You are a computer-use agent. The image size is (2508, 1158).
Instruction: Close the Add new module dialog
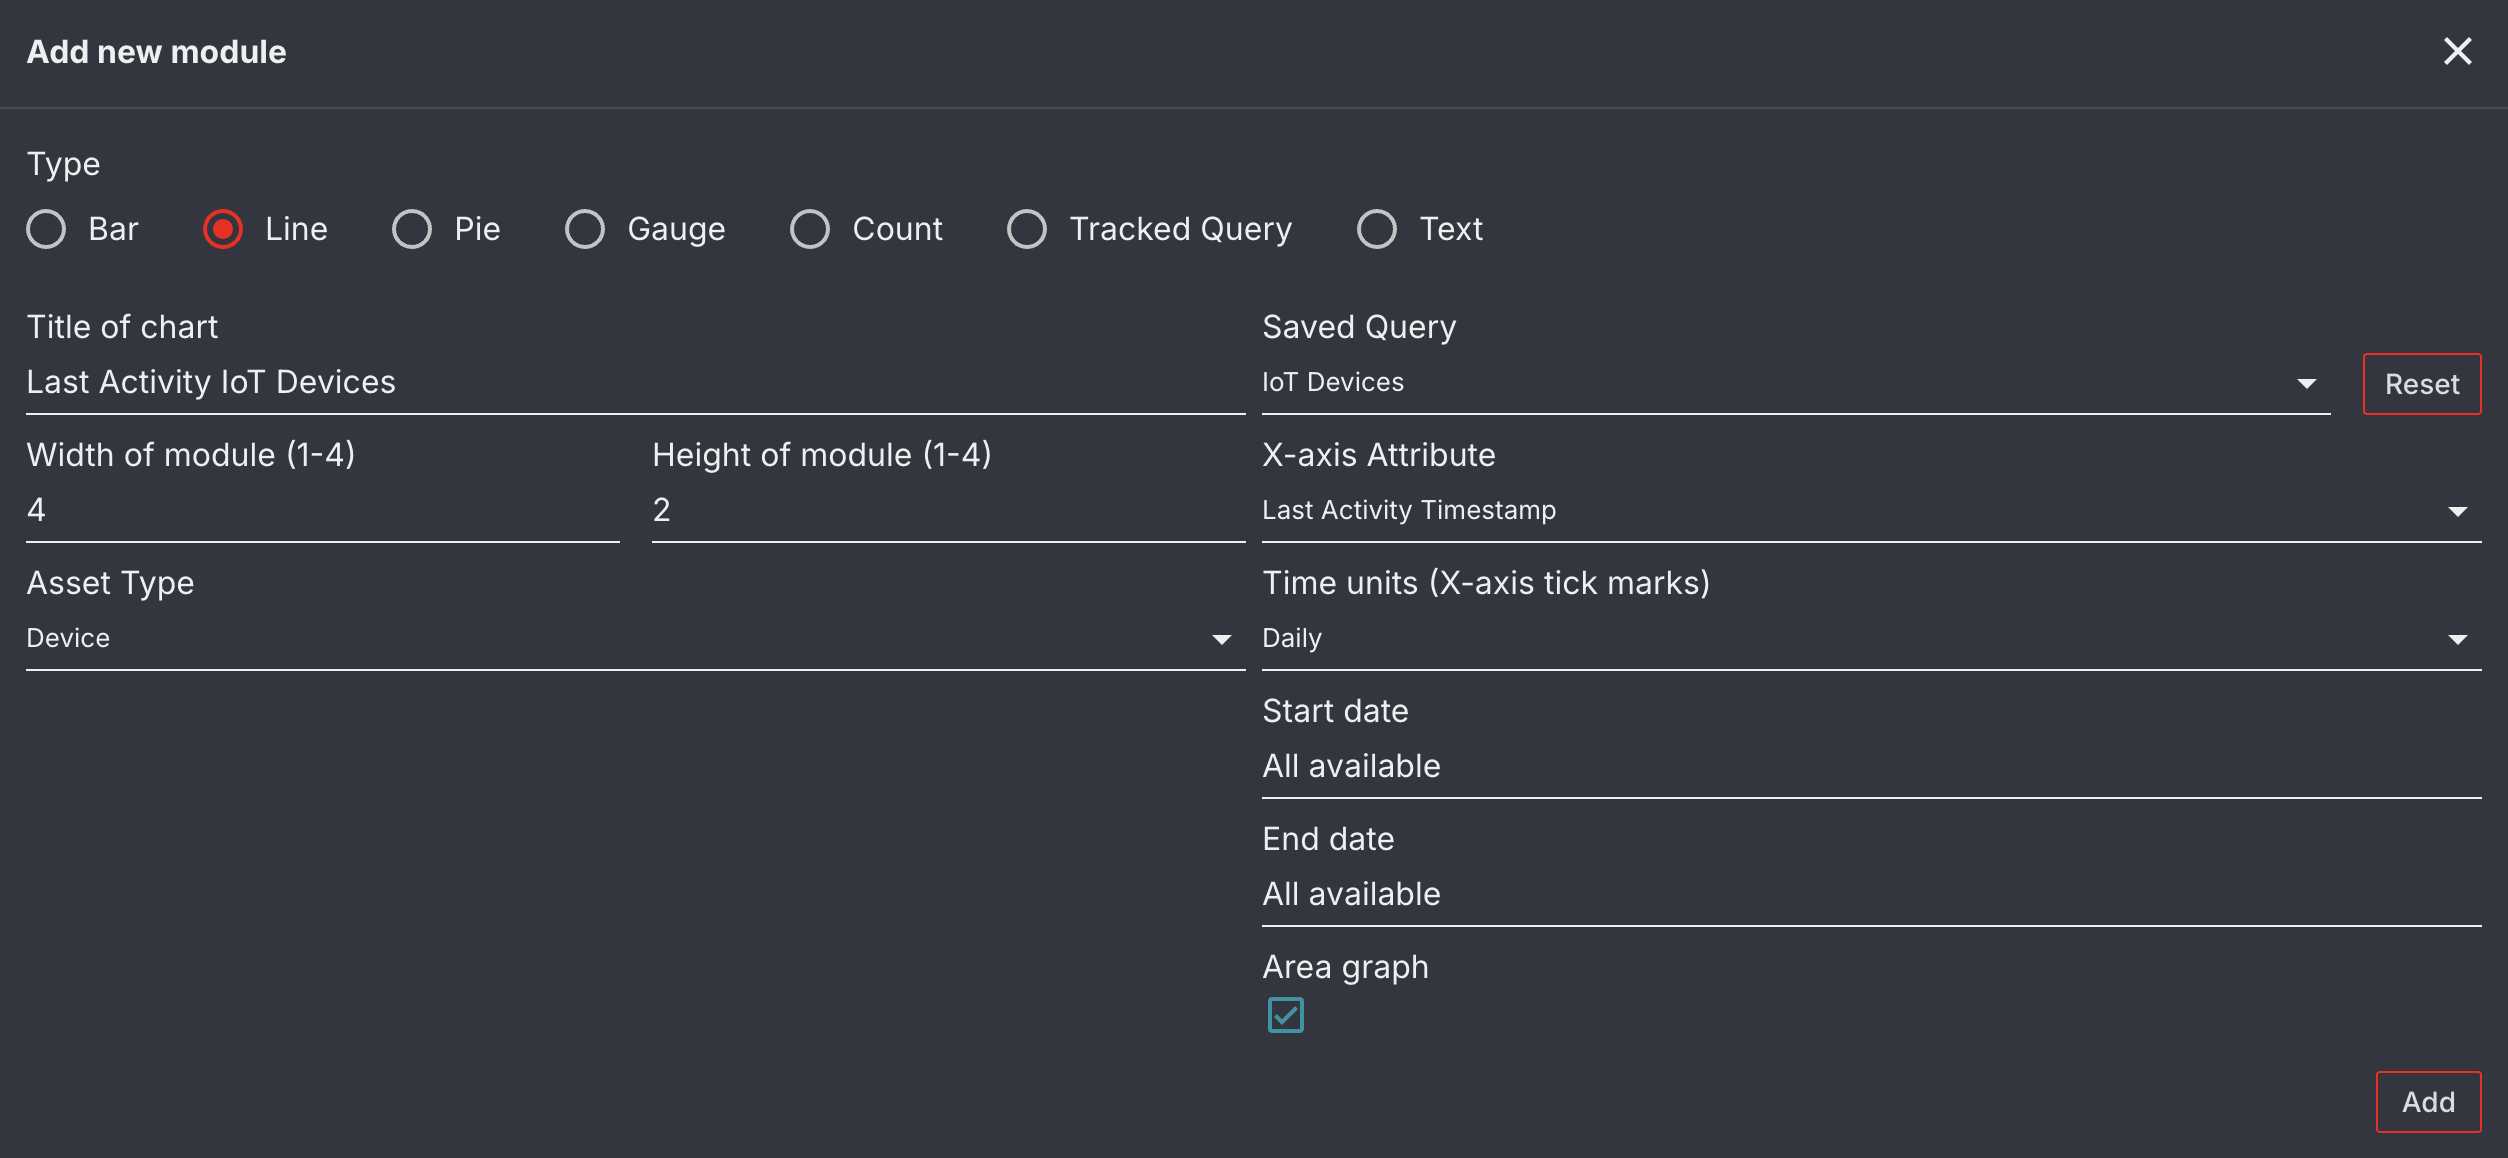click(x=2457, y=51)
